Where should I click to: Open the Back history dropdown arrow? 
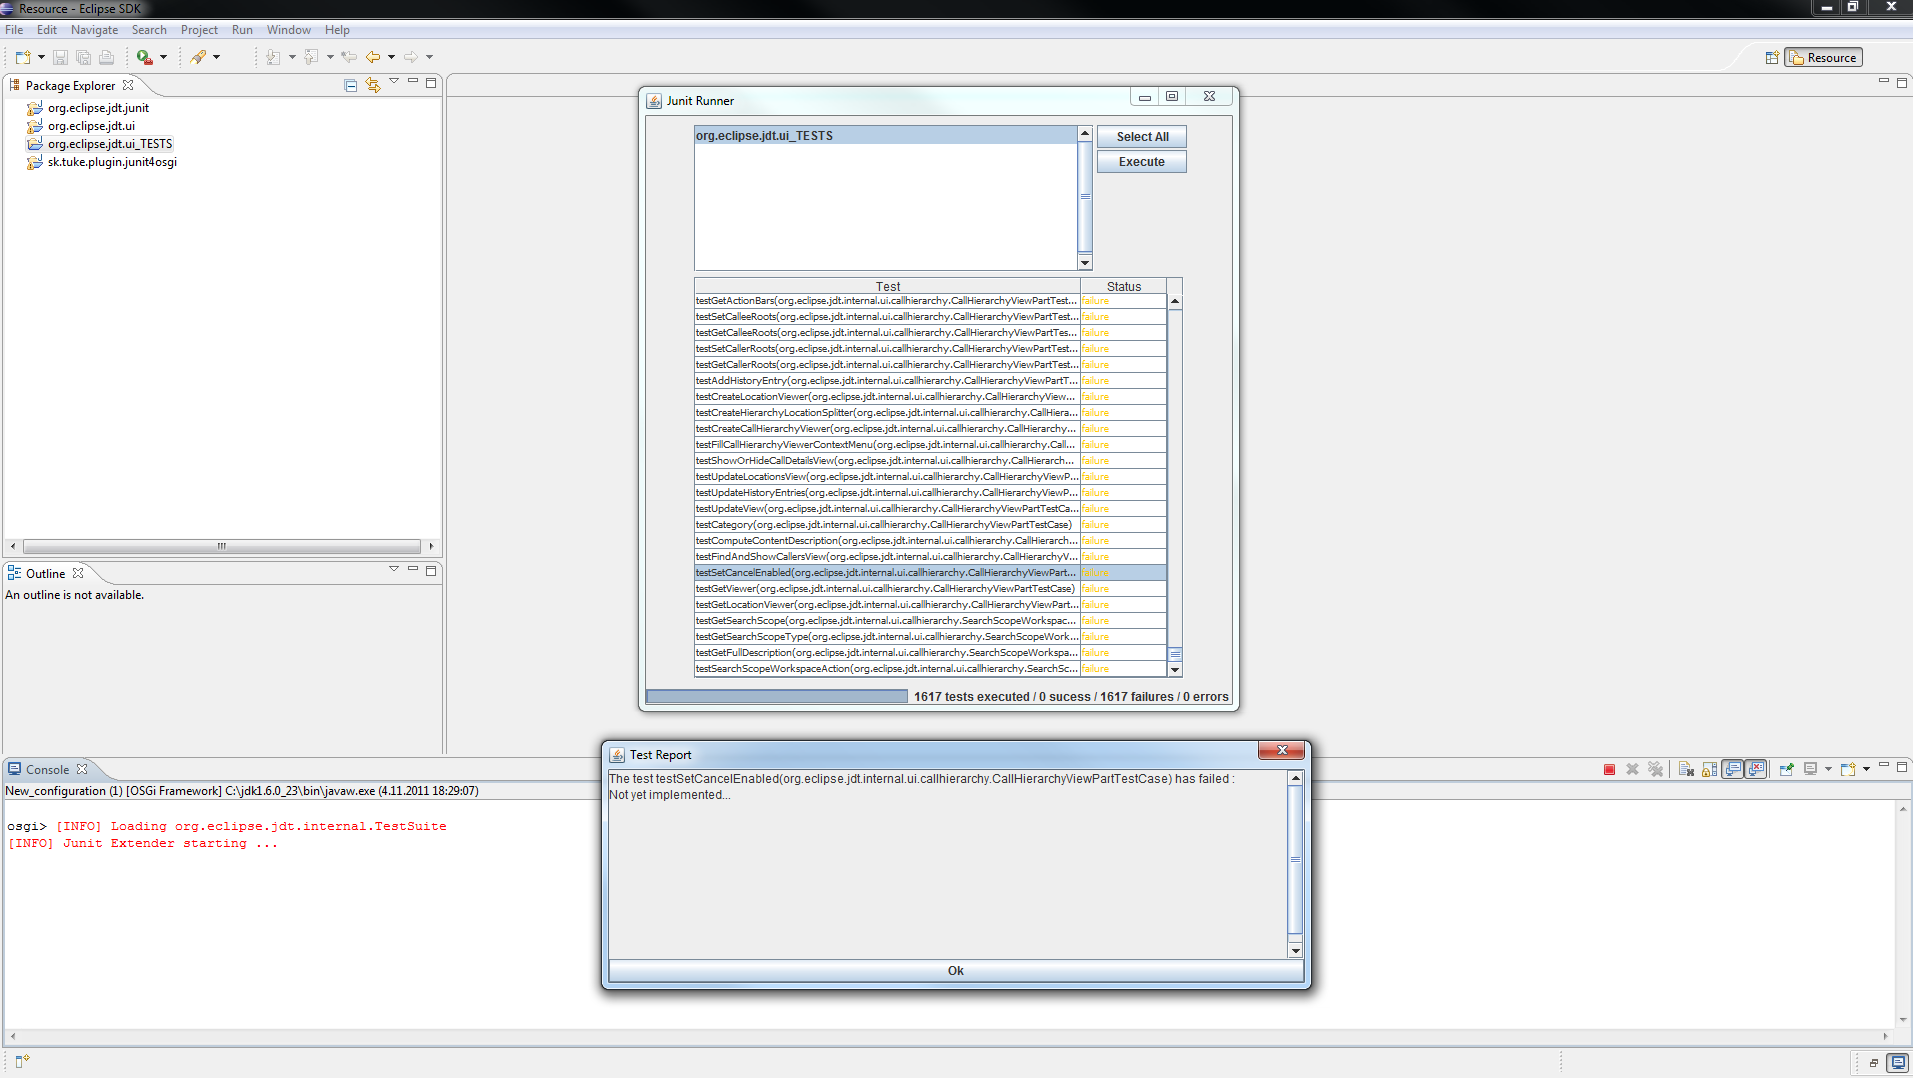(391, 57)
